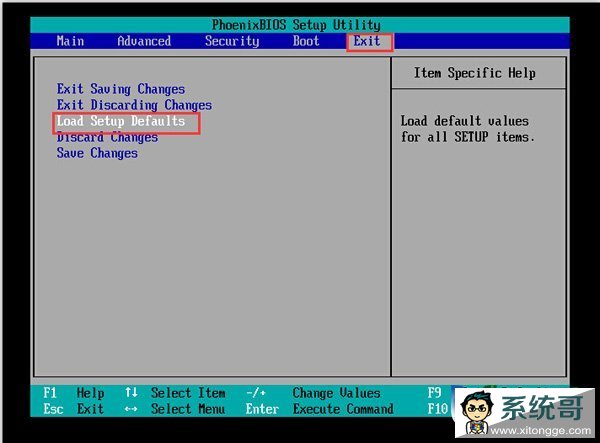Click the -/+ Change Values hint

[313, 393]
